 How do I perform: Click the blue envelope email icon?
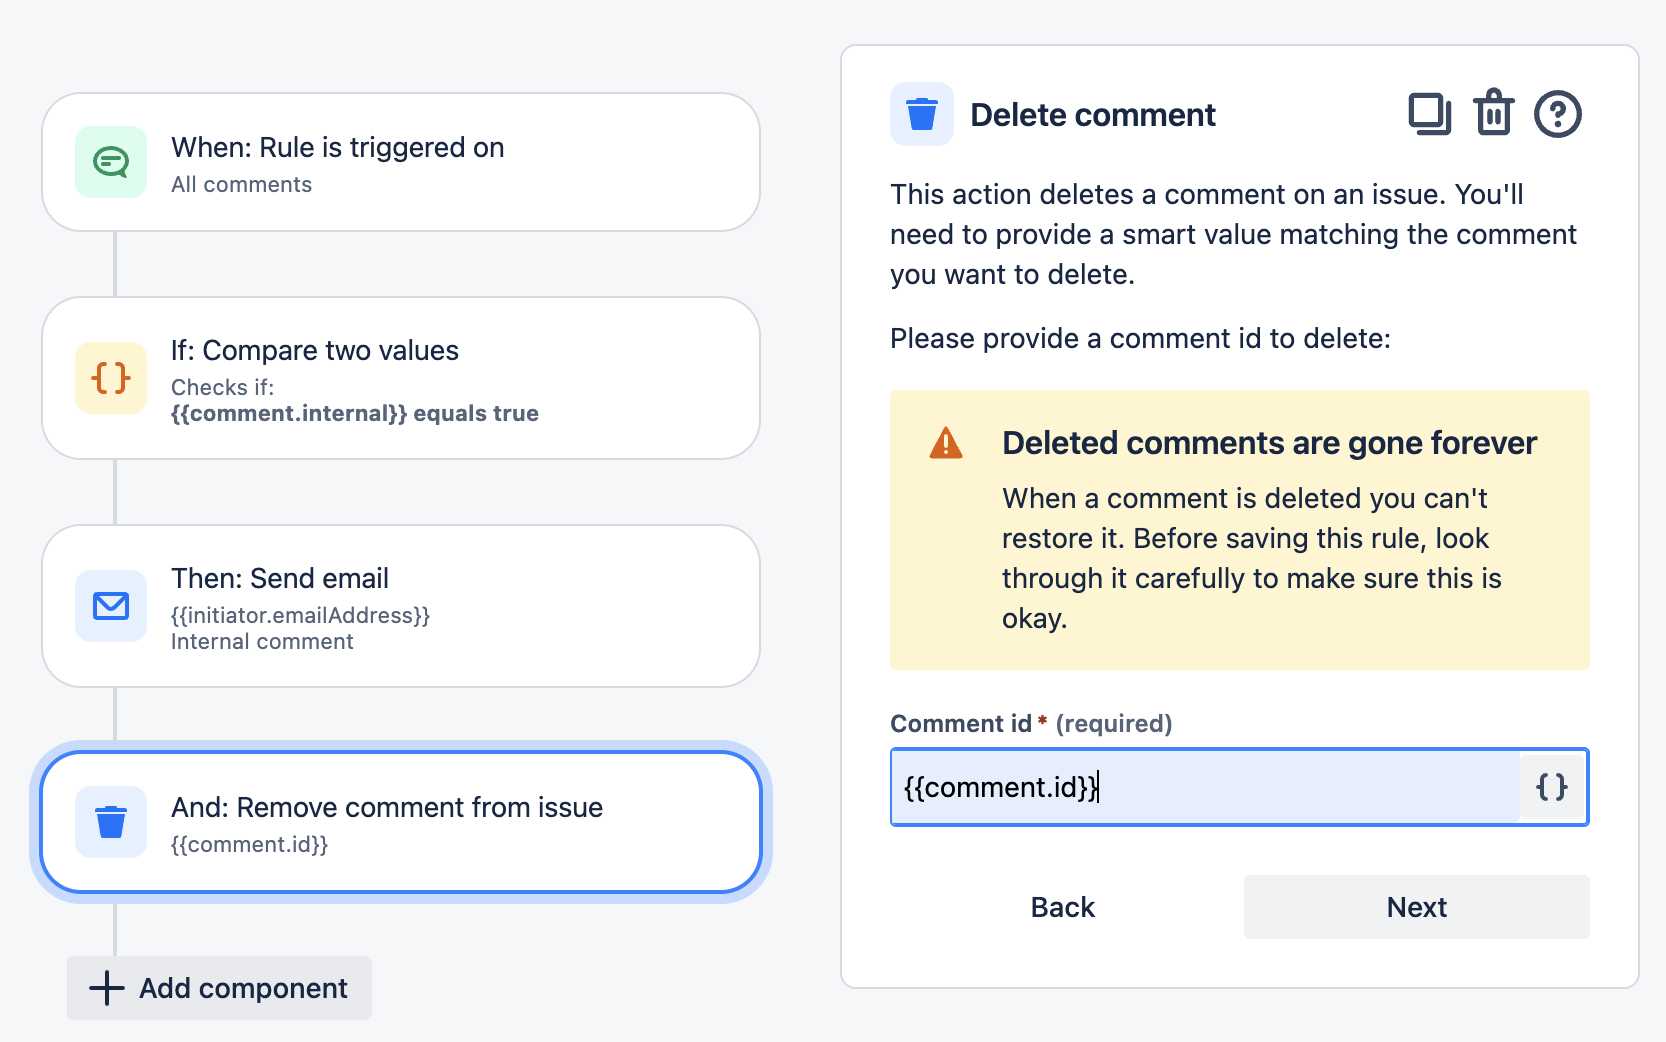[x=111, y=606]
